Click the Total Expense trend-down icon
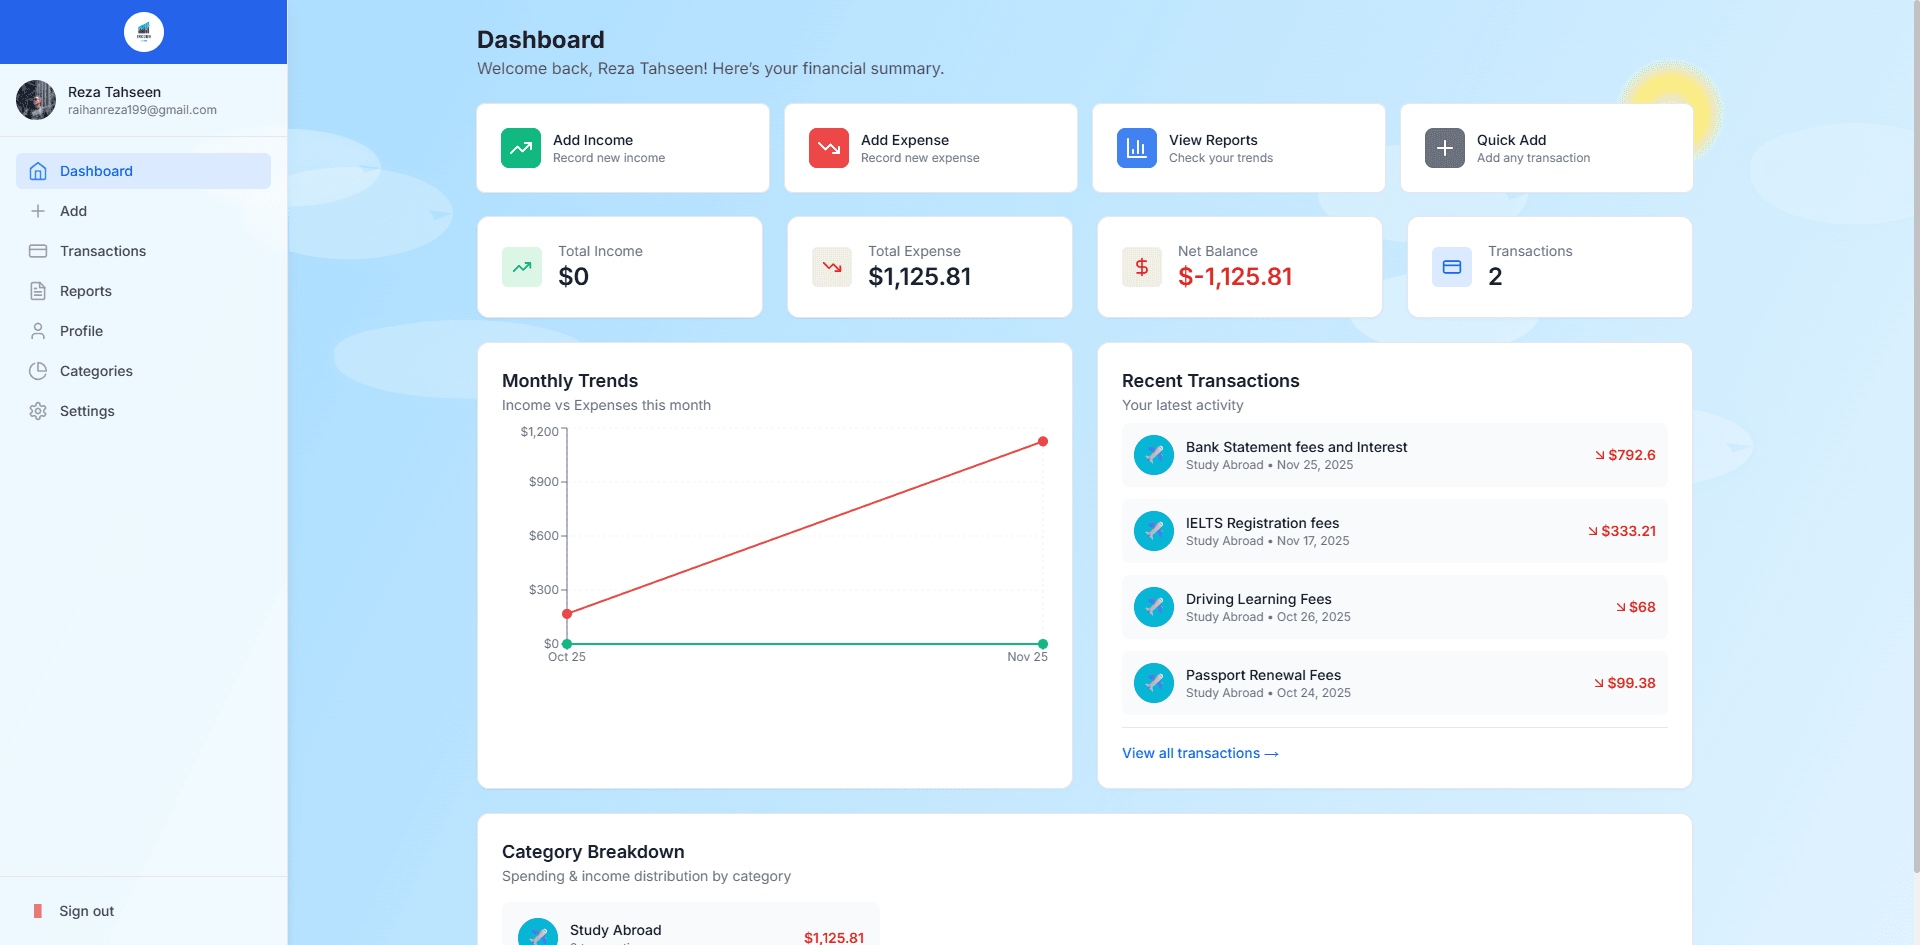1920x945 pixels. pos(832,267)
